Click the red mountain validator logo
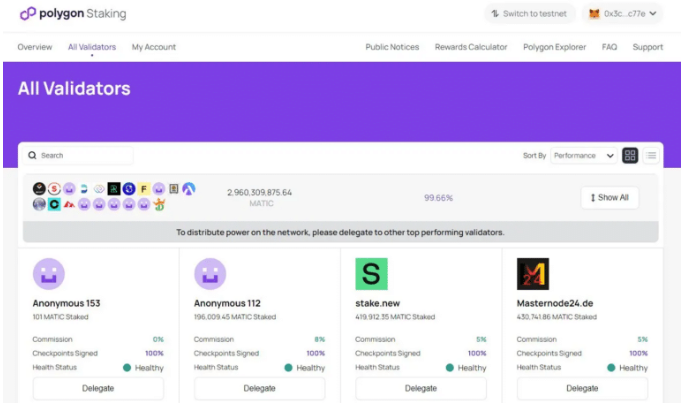Screen dimensions: 696x403 click(69, 204)
